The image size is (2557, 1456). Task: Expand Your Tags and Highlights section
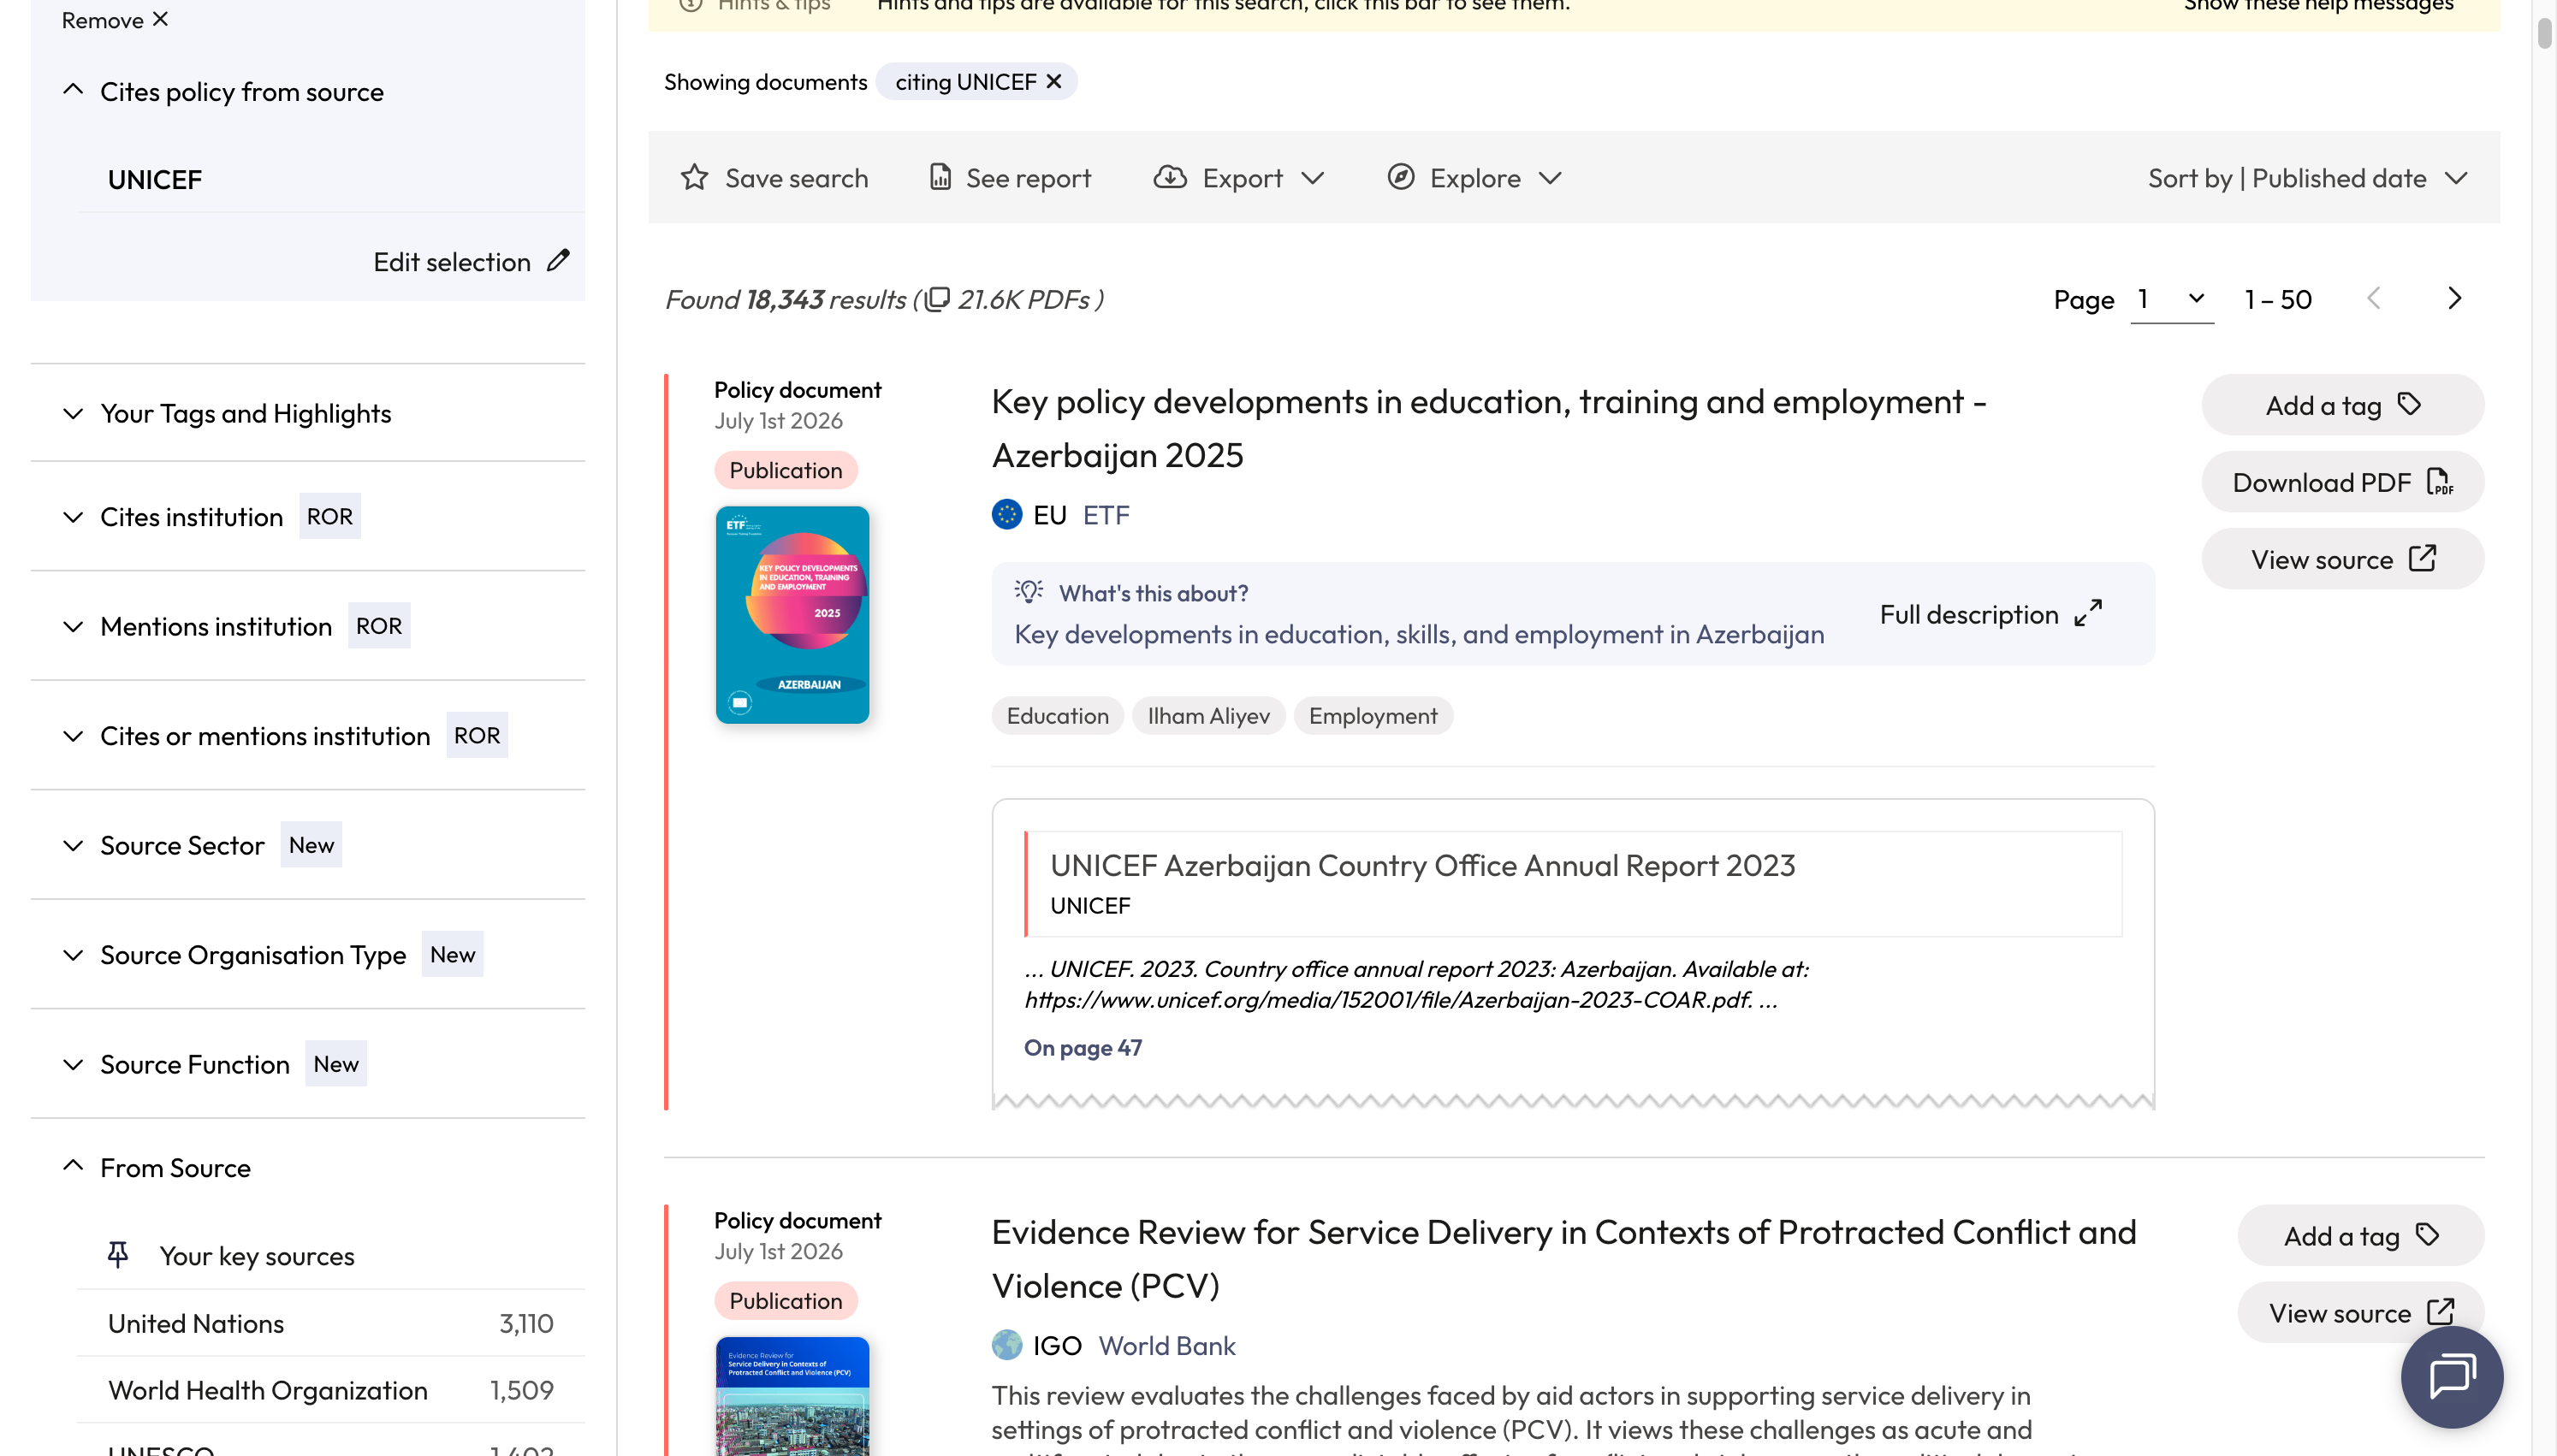click(73, 413)
